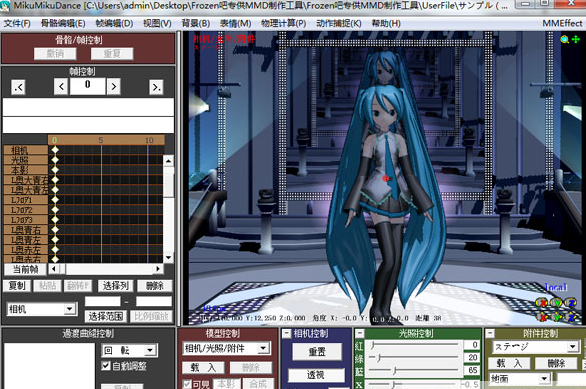Click the lower-row blue Z axis icon
Image resolution: width=586 pixels, height=389 pixels.
tap(571, 317)
